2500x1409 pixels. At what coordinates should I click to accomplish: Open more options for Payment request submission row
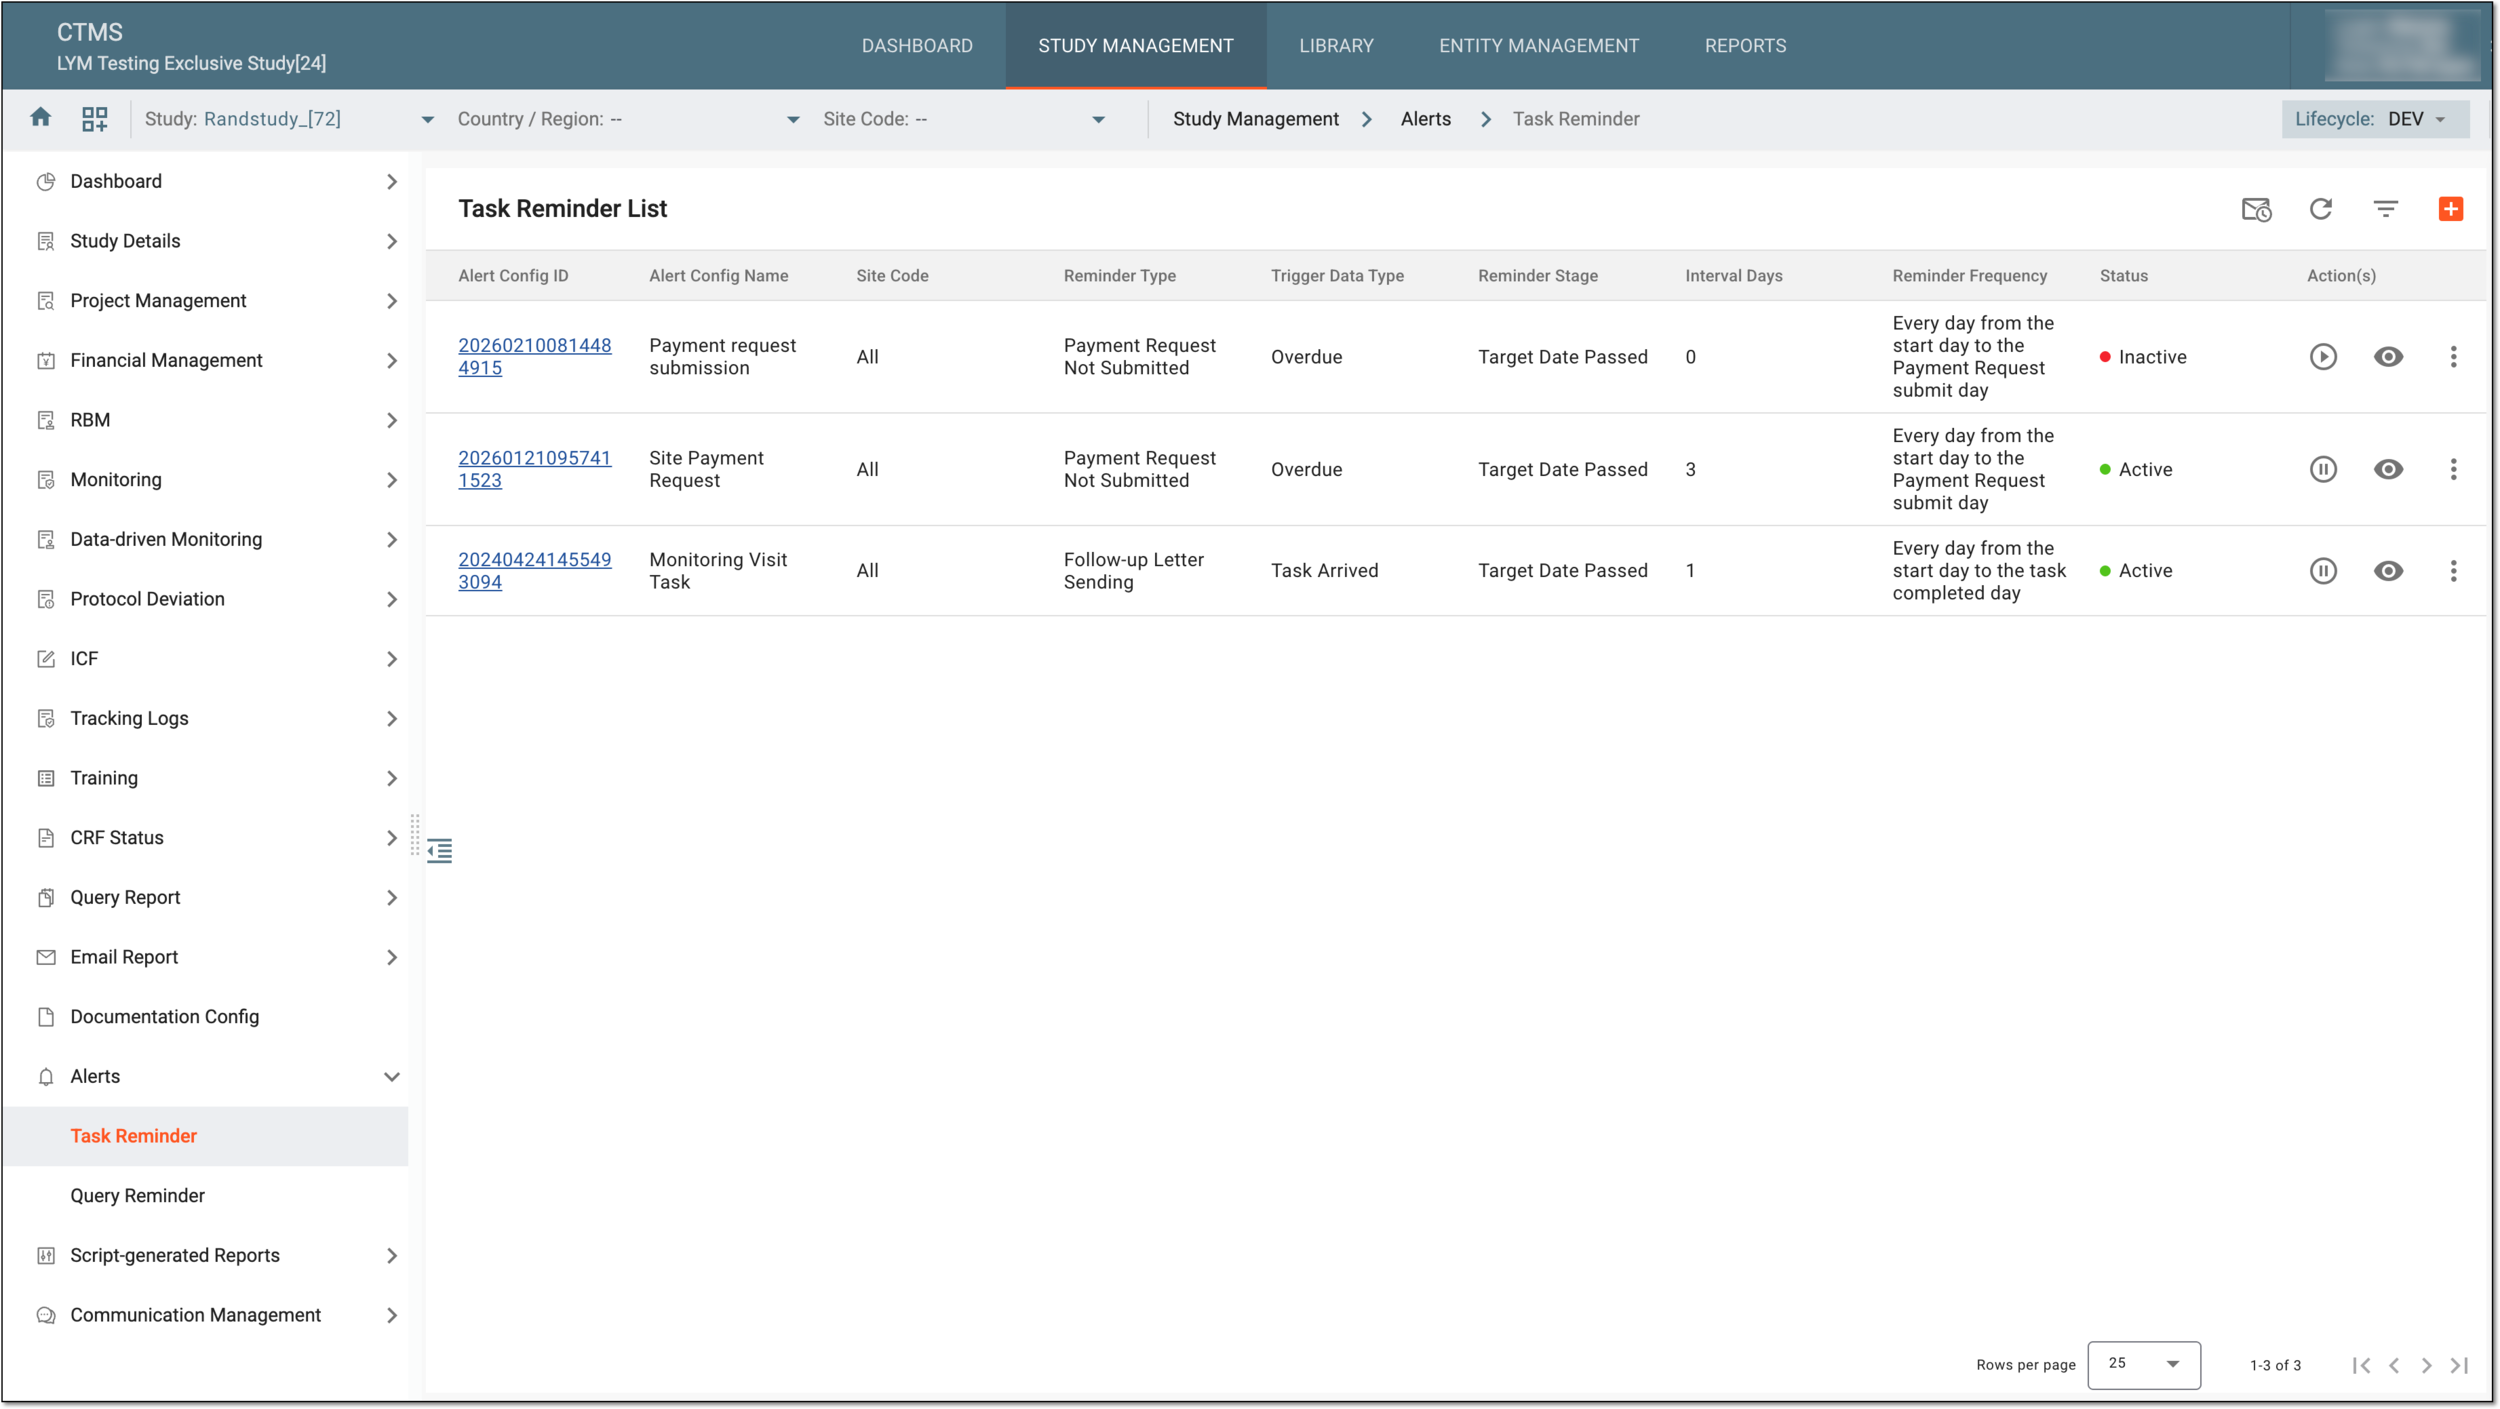tap(2453, 357)
